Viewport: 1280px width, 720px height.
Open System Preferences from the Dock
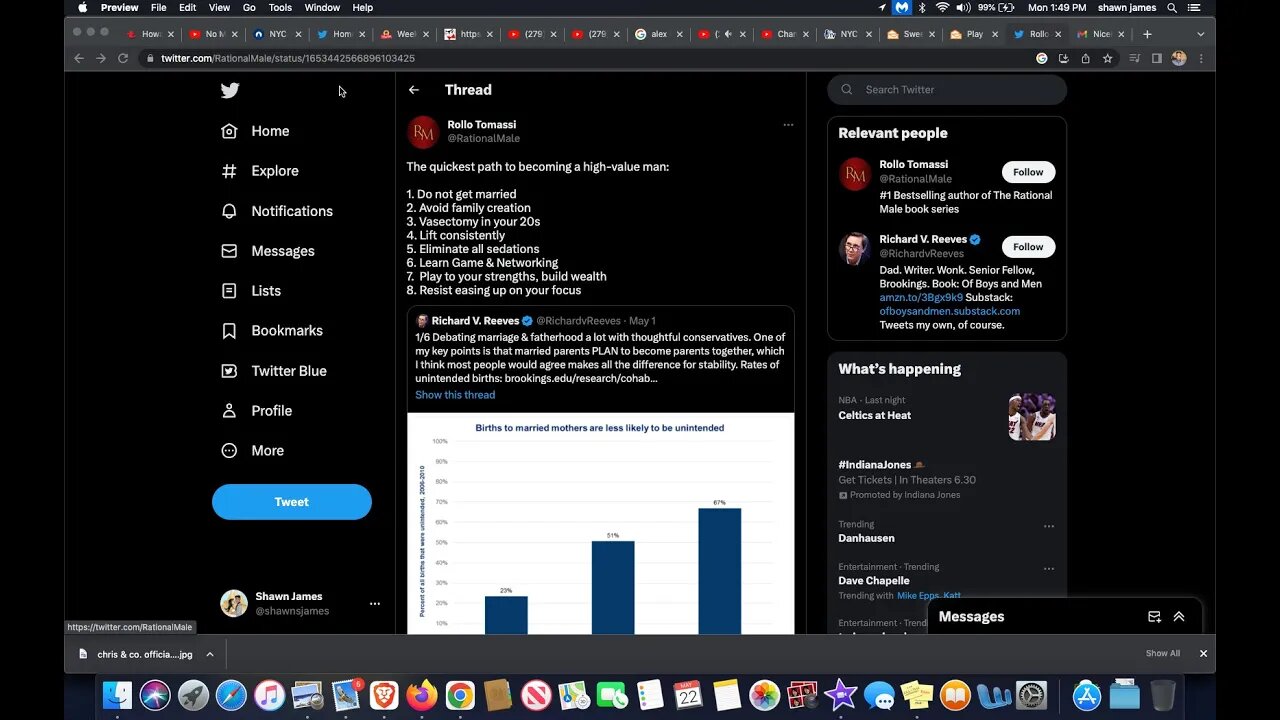(x=1031, y=695)
